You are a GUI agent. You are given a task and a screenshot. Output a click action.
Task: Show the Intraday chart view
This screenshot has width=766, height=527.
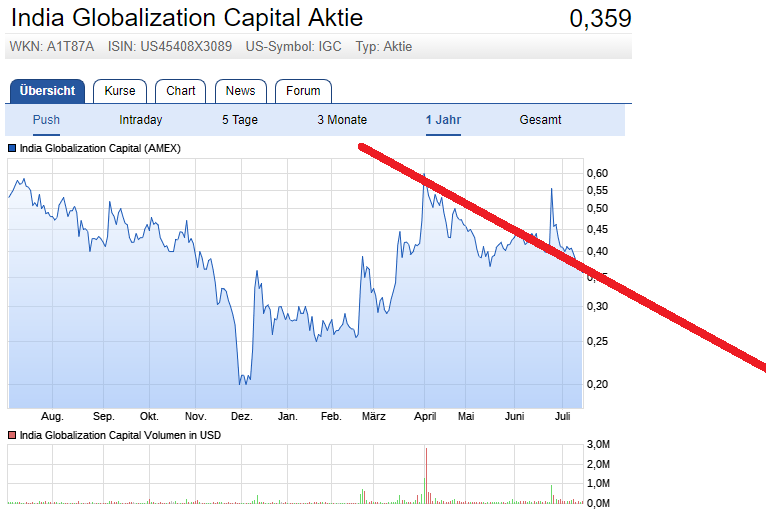pos(141,120)
